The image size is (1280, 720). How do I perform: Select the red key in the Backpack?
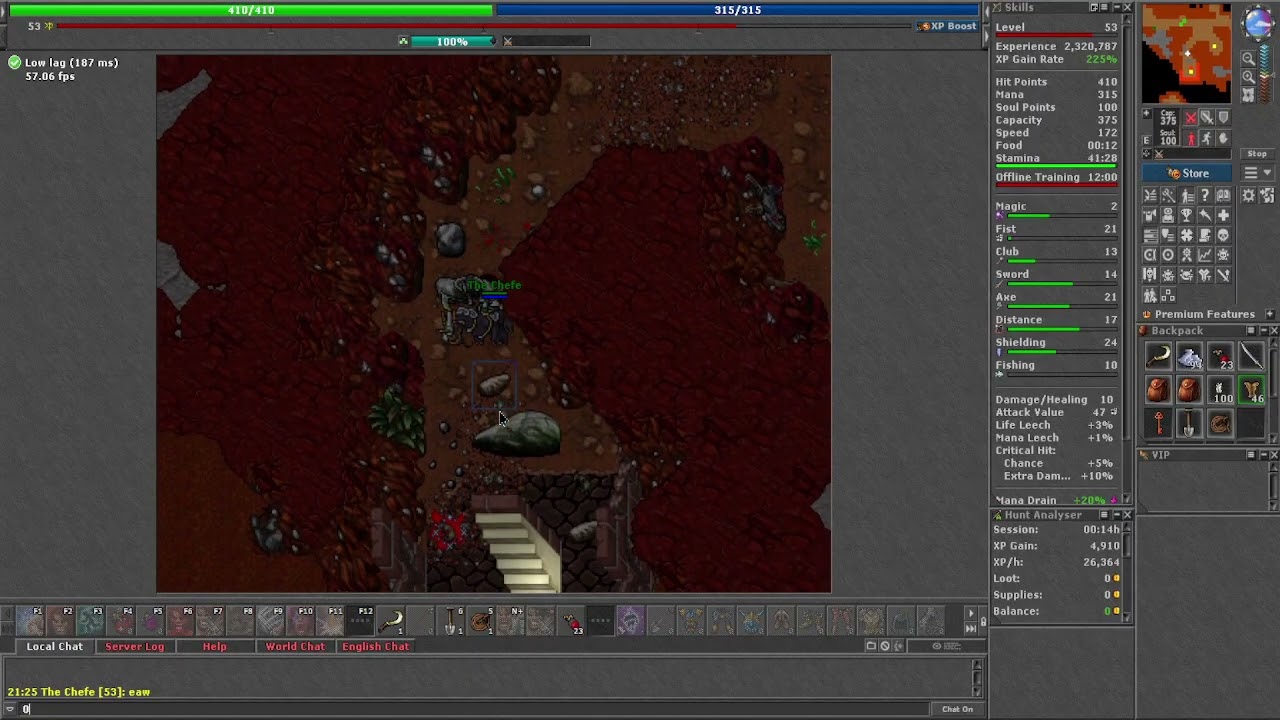pos(1158,423)
